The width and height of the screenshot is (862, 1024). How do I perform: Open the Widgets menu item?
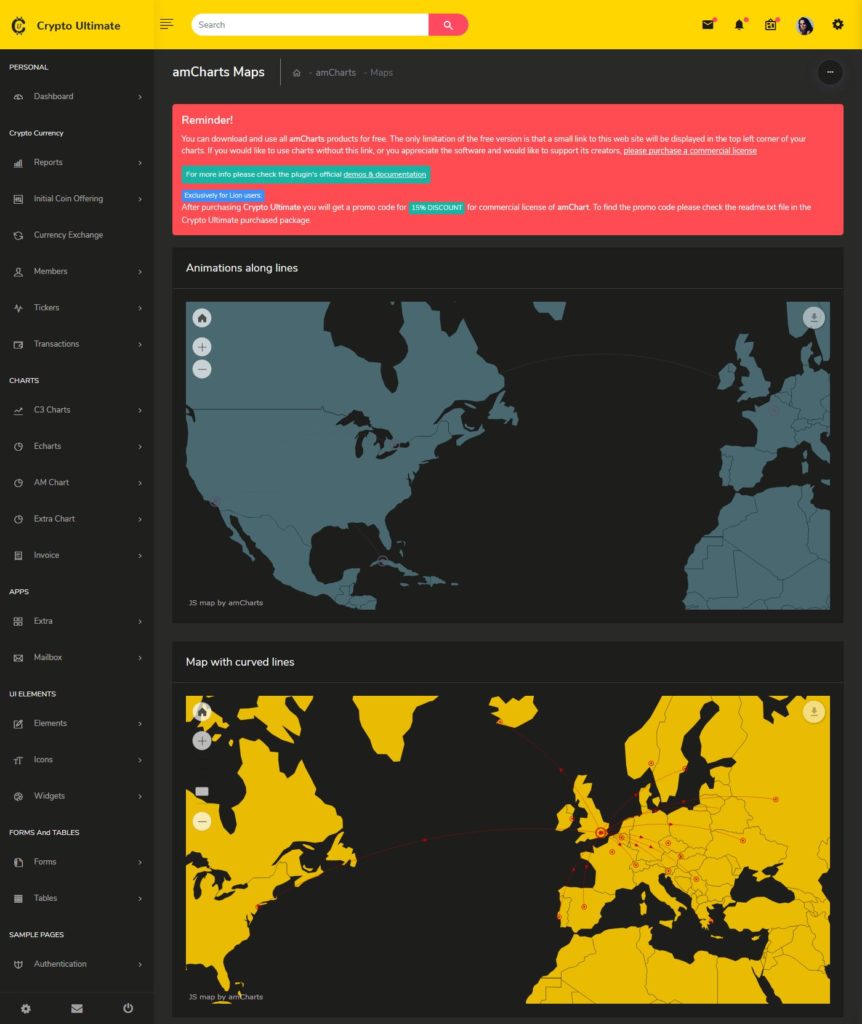pos(77,796)
